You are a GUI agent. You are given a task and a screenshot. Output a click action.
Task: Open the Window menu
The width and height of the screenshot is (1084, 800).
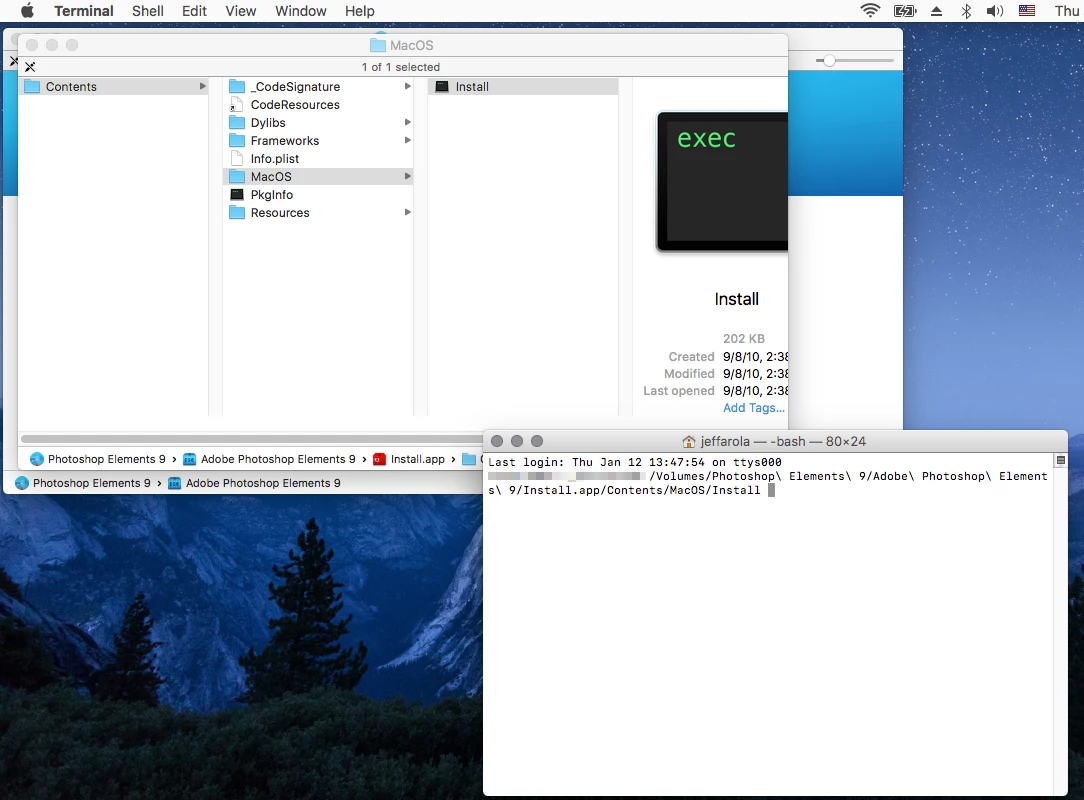tap(301, 10)
